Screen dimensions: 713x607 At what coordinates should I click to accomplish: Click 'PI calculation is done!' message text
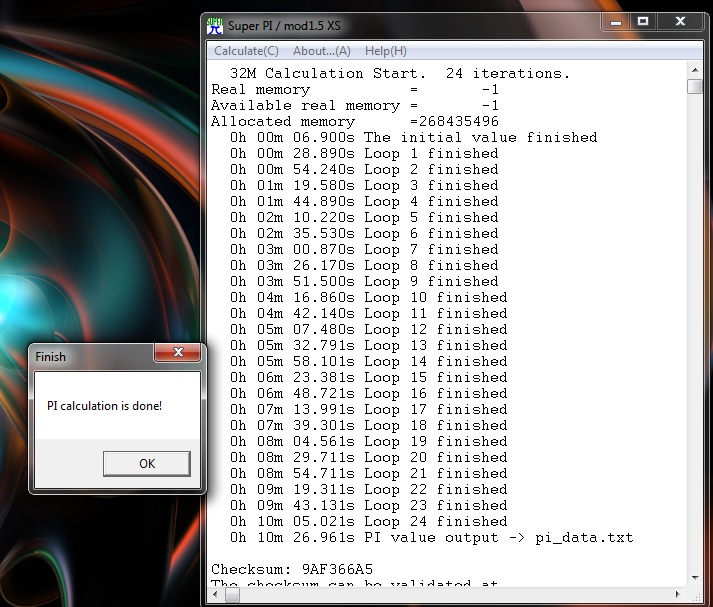[105, 406]
